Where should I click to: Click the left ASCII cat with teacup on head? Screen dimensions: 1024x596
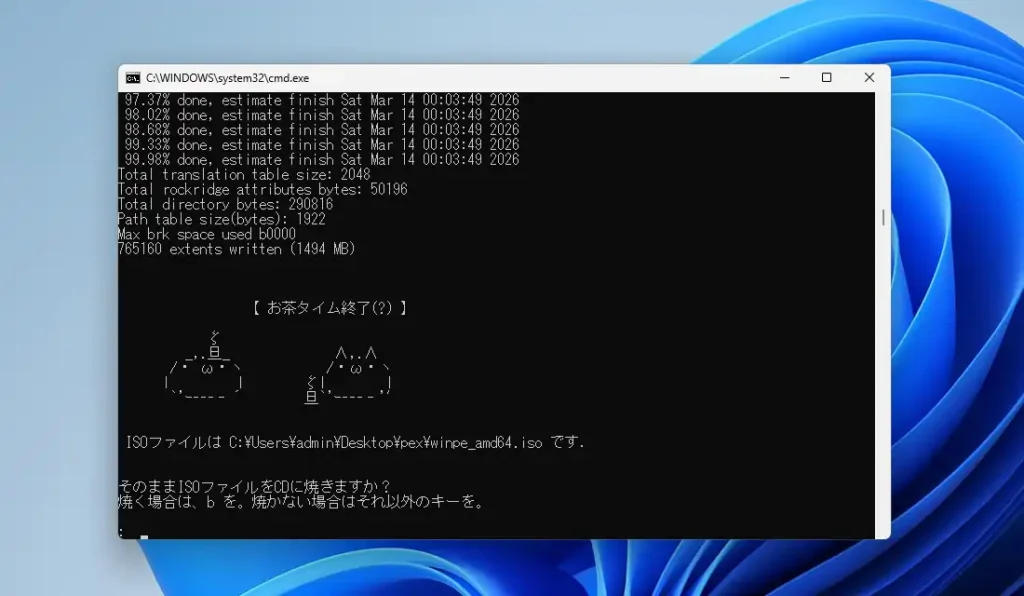click(204, 370)
